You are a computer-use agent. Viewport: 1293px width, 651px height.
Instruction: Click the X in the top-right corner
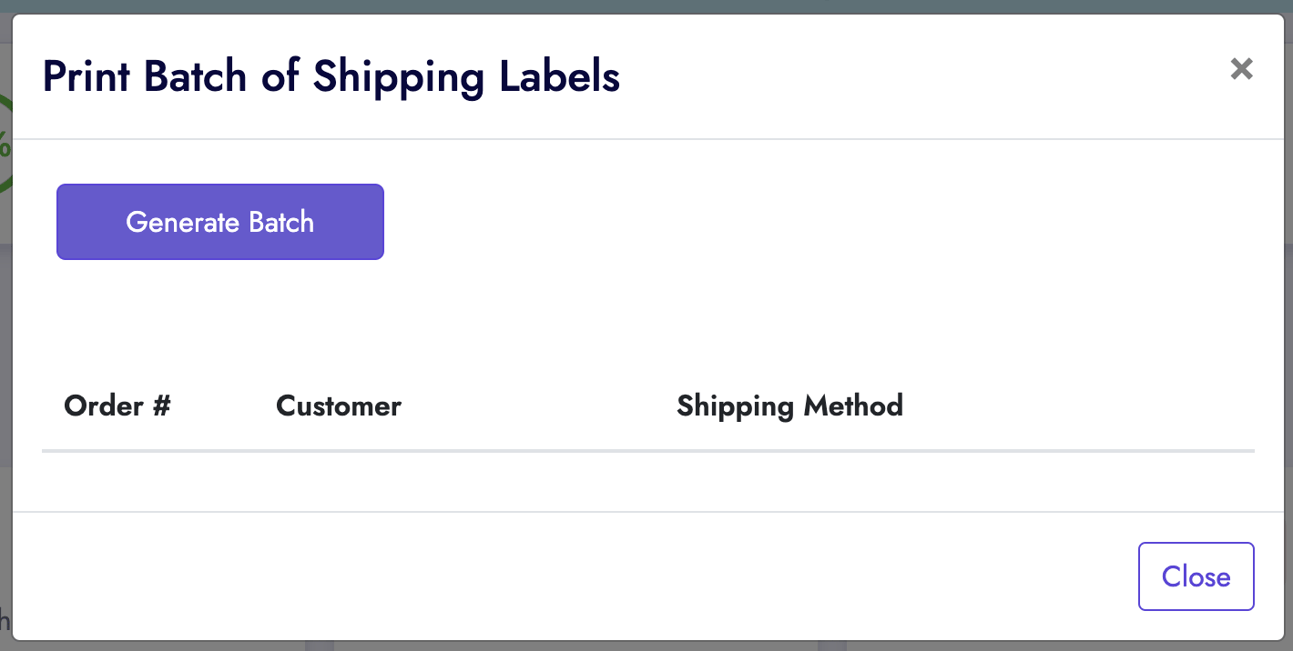pyautogui.click(x=1241, y=68)
